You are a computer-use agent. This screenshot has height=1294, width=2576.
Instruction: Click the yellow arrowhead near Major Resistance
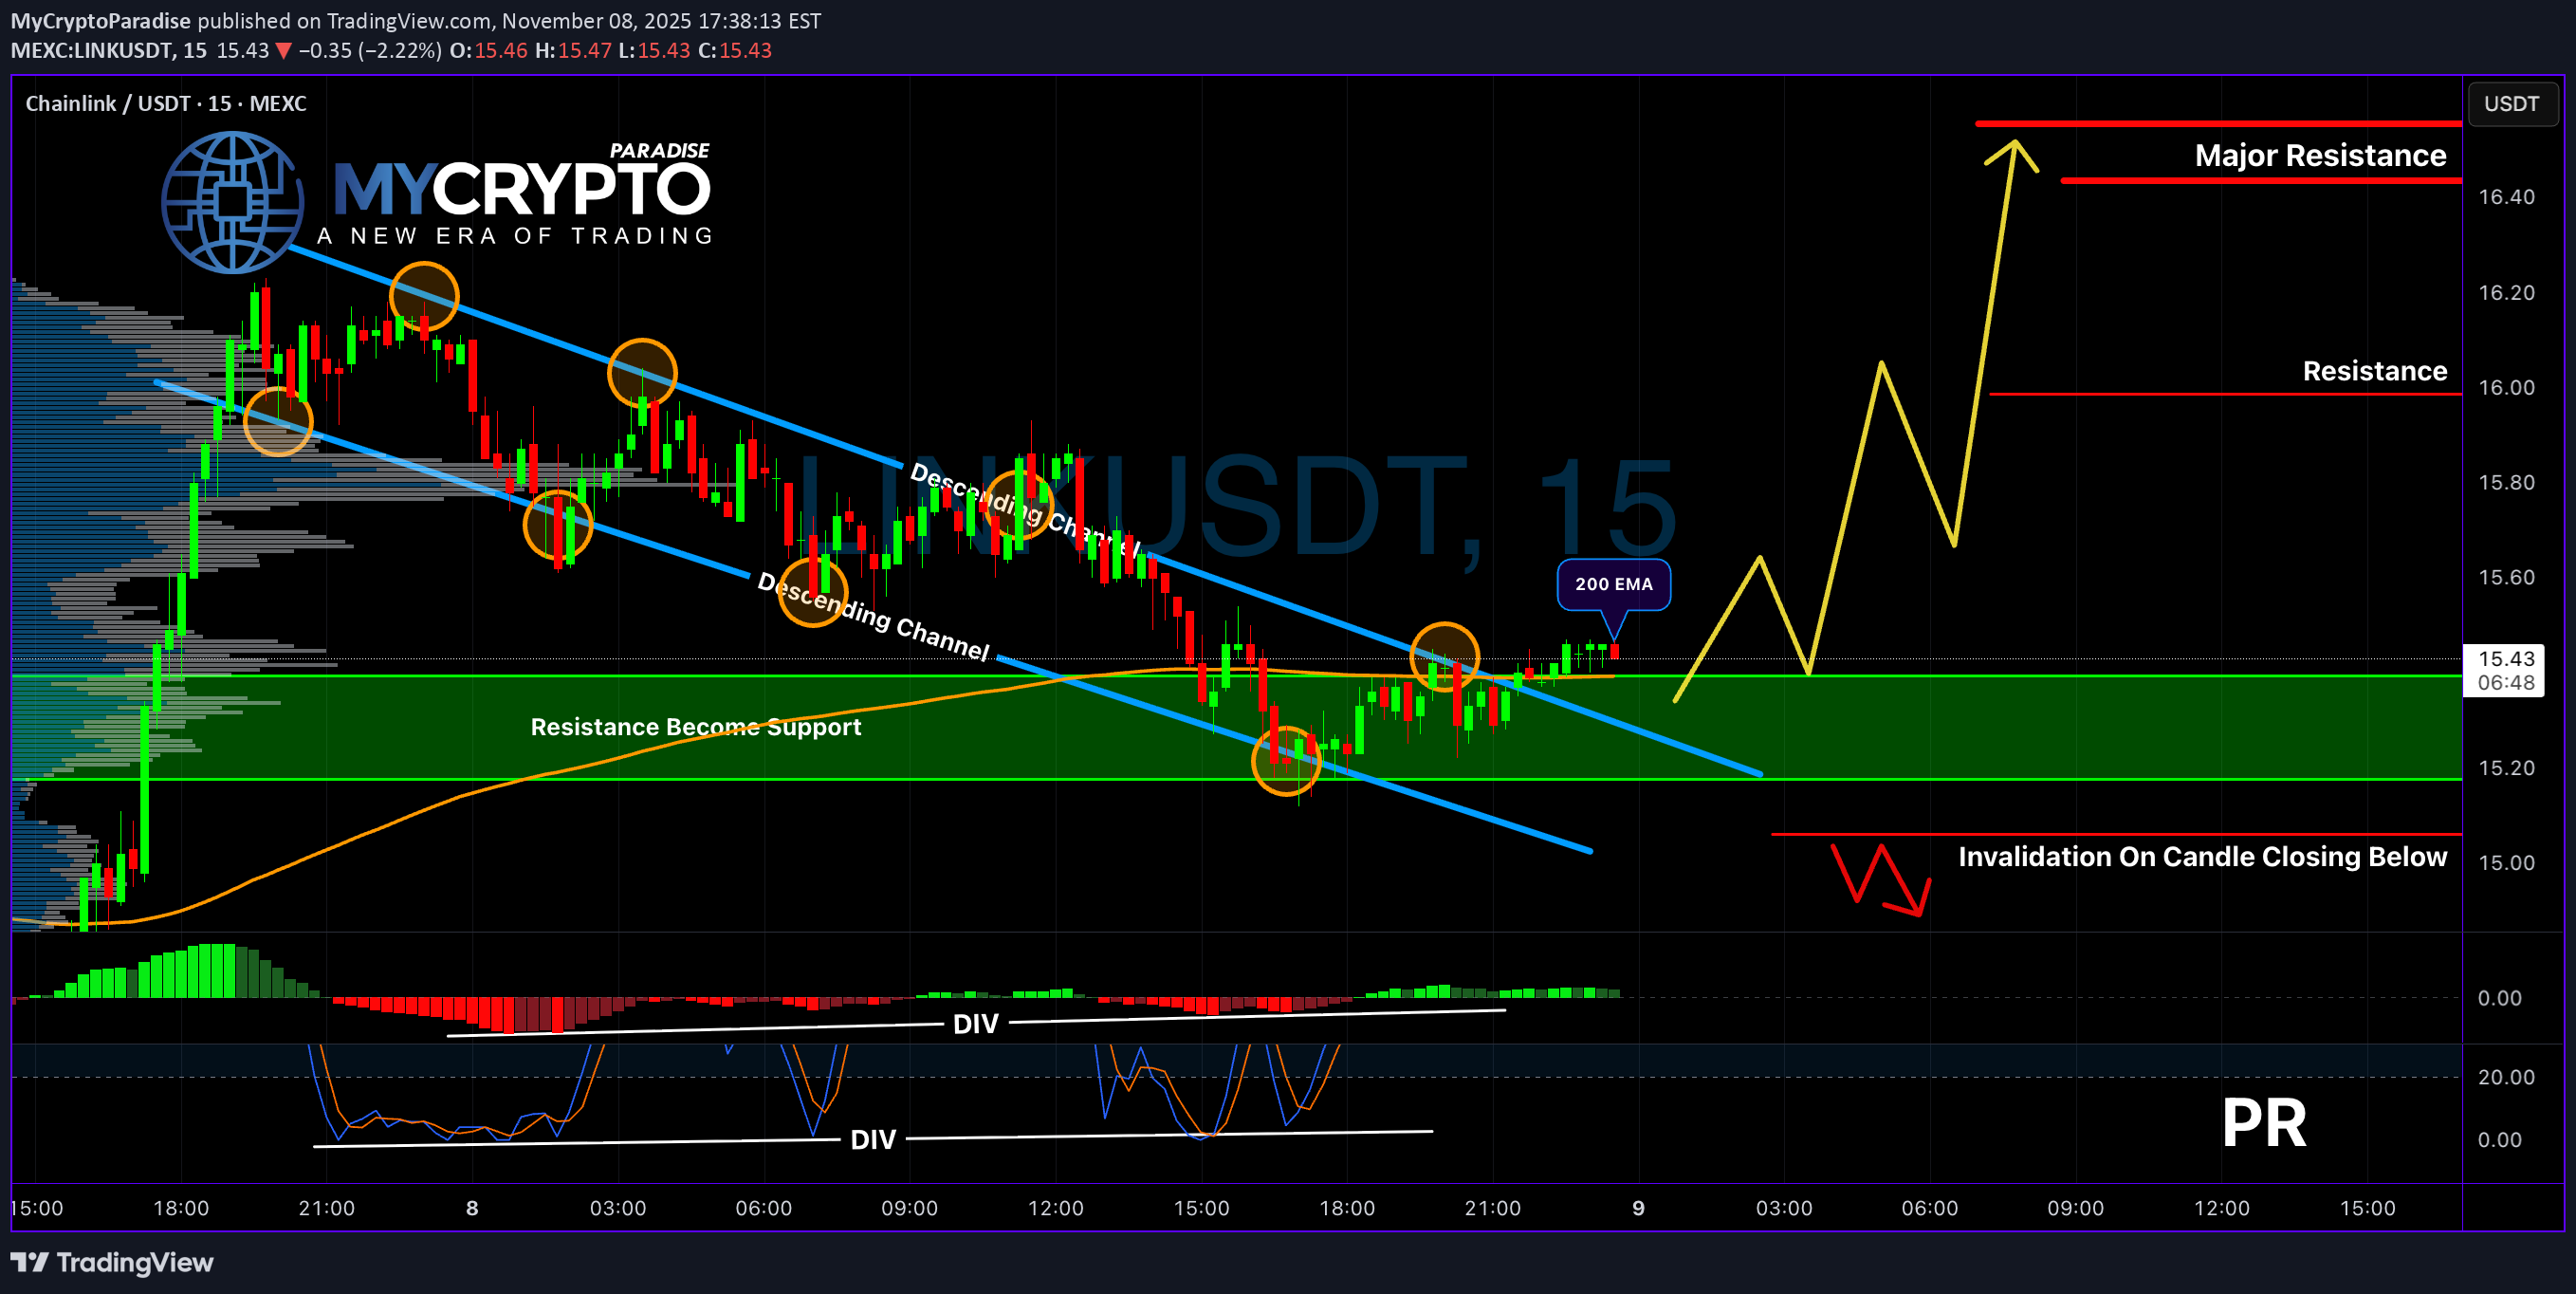tap(2013, 154)
